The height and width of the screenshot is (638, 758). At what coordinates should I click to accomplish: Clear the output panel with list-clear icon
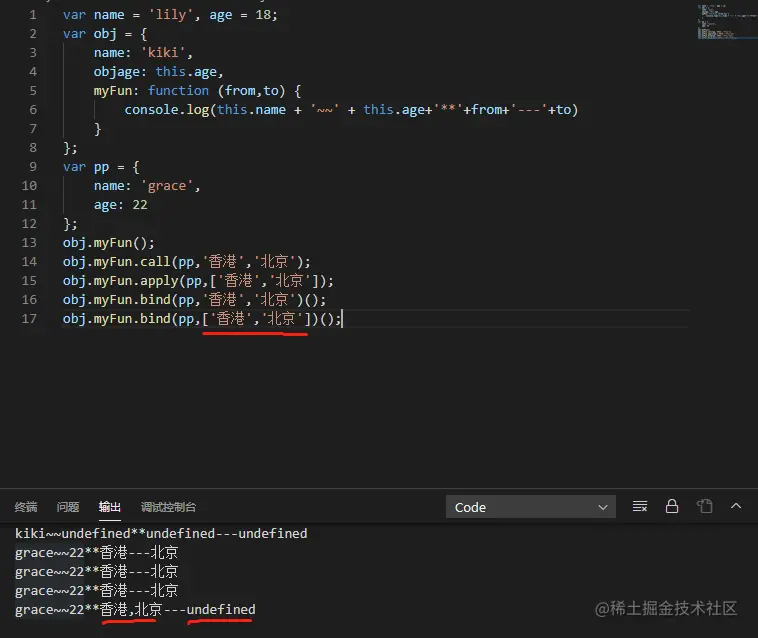[640, 507]
